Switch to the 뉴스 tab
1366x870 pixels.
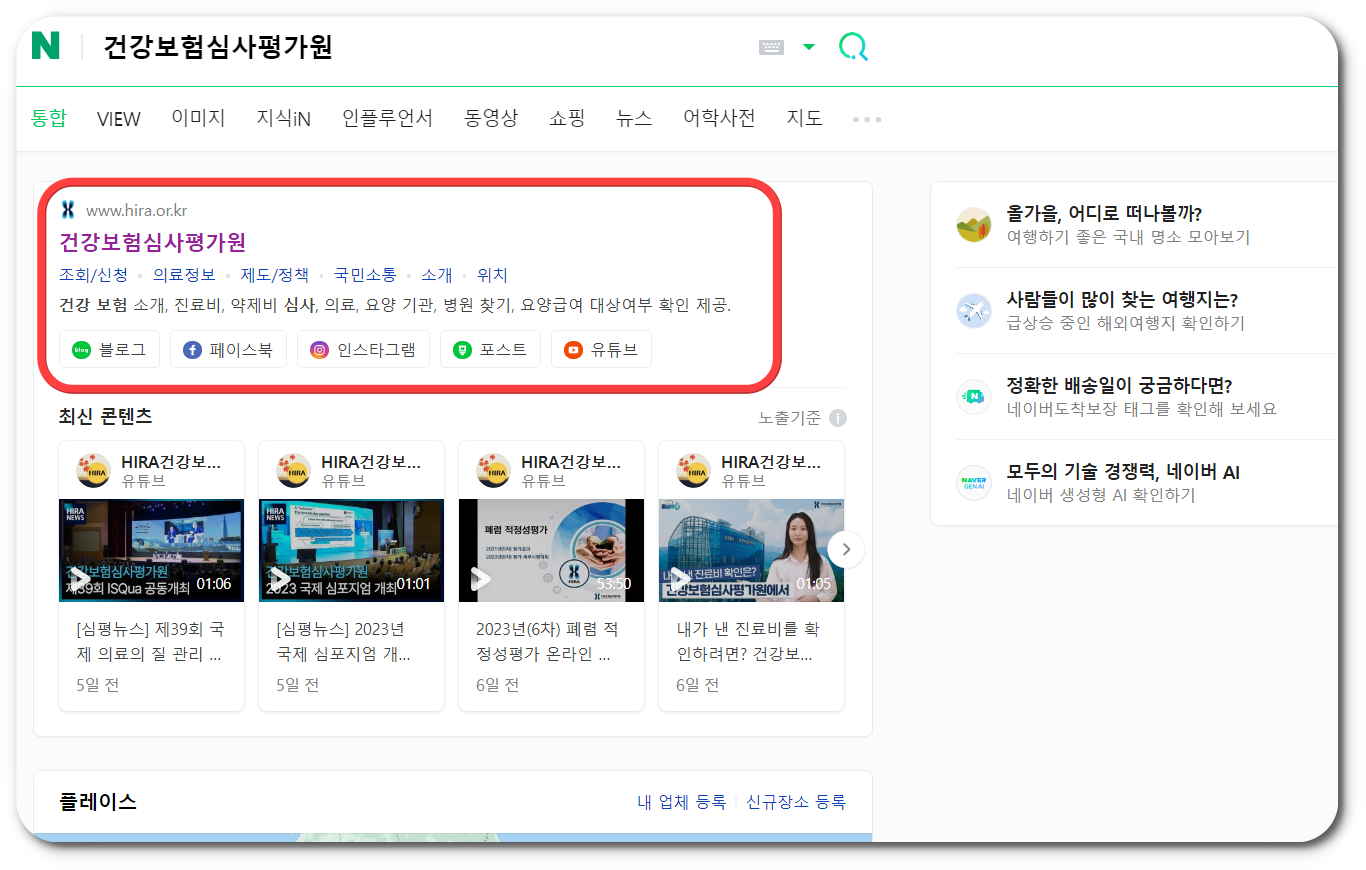634,118
